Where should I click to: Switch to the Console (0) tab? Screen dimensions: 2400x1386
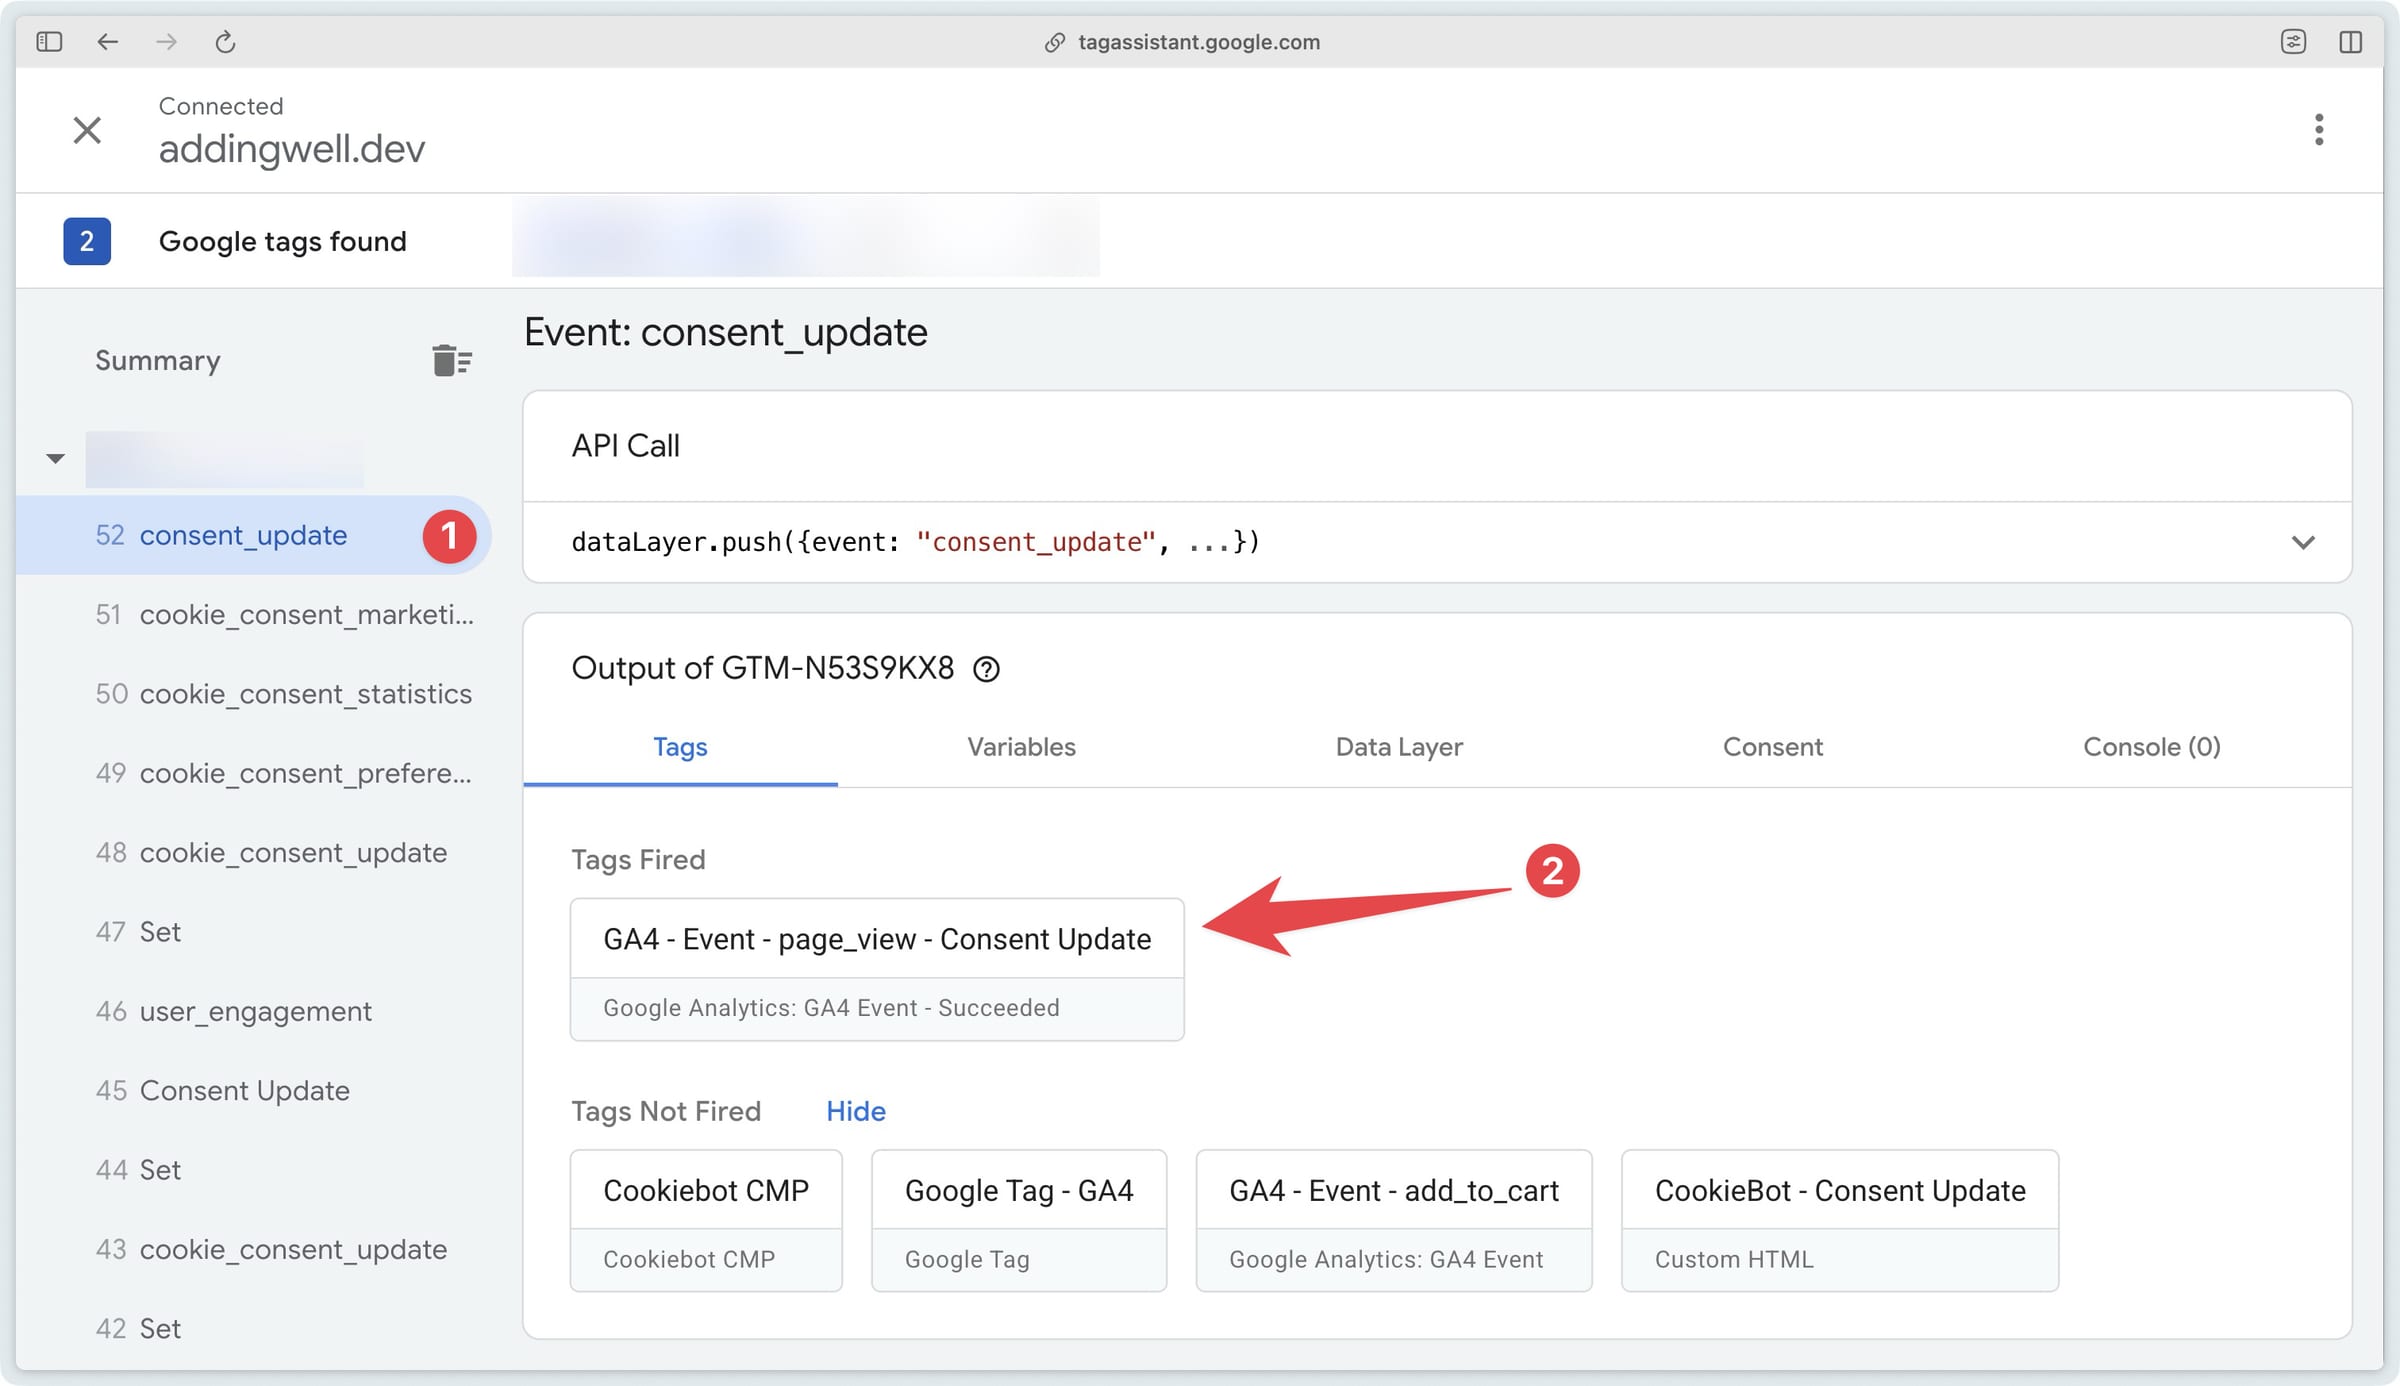(x=2152, y=747)
